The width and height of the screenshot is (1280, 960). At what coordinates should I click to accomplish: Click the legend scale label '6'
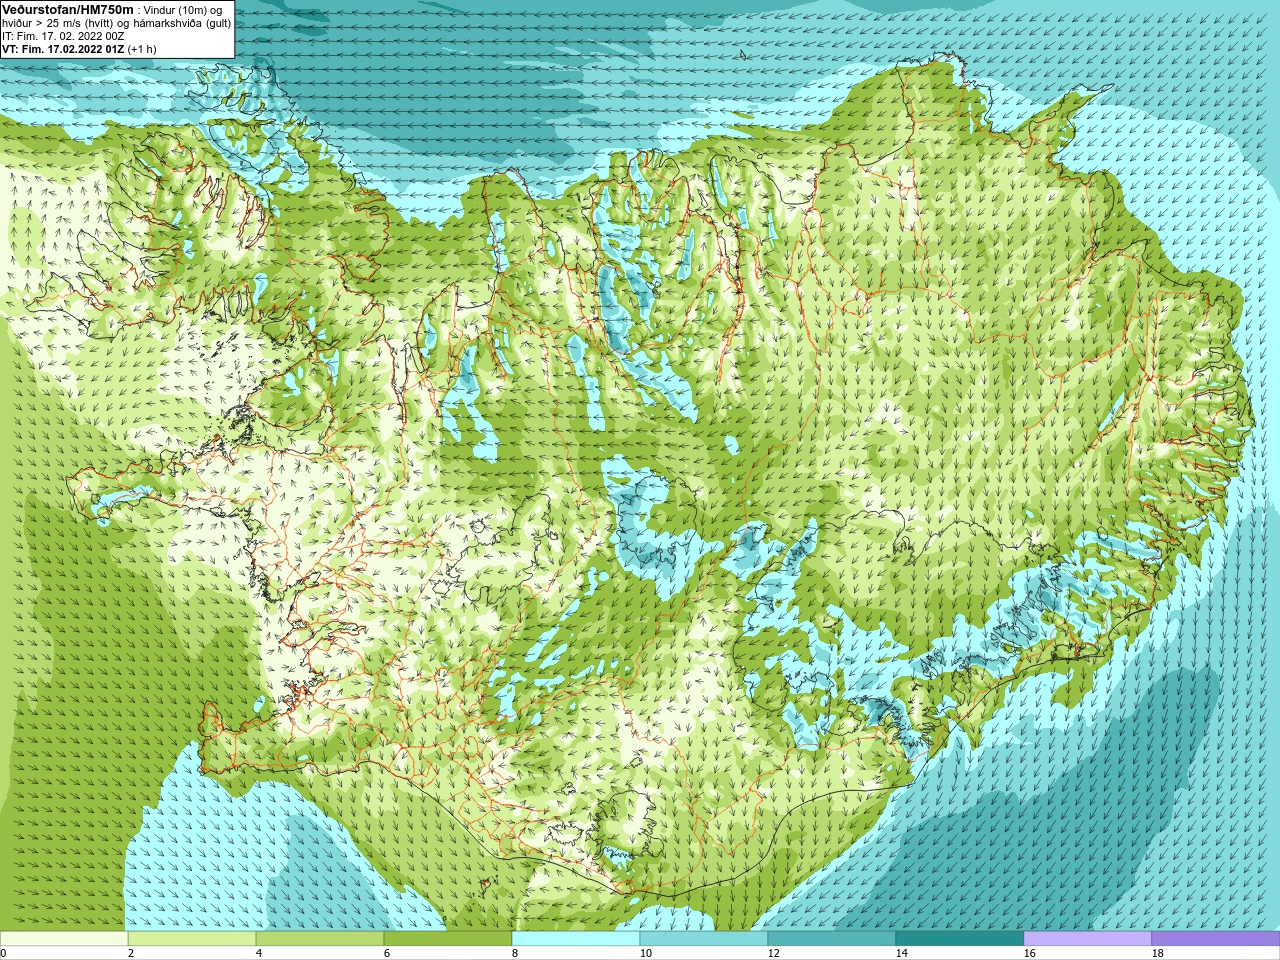click(x=387, y=953)
